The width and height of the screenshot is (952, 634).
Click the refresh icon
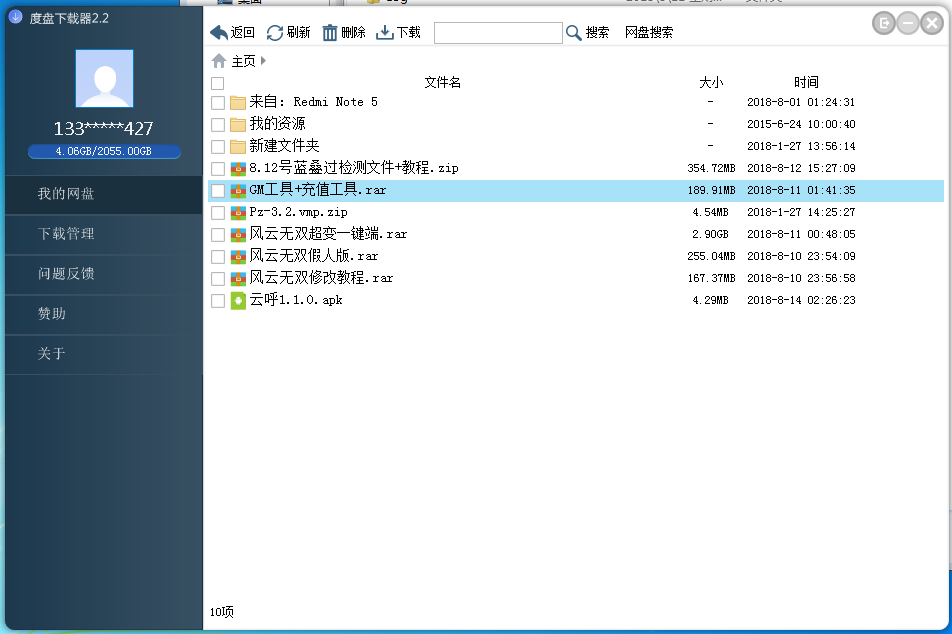[275, 33]
